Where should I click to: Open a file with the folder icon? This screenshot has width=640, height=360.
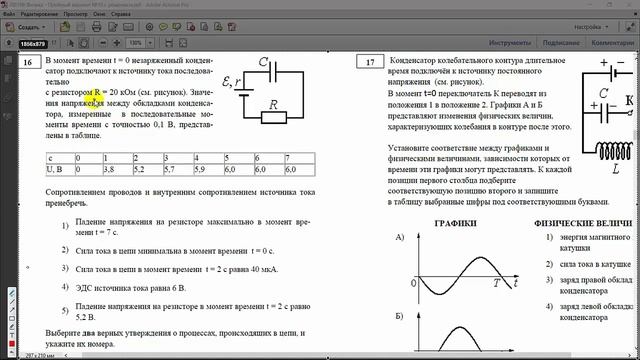pyautogui.click(x=65, y=27)
